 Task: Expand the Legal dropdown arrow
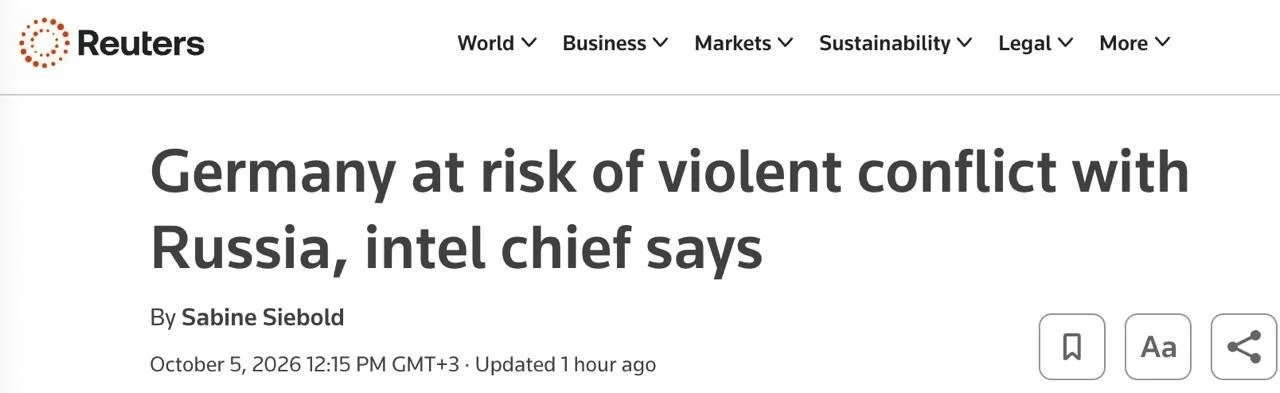1066,43
